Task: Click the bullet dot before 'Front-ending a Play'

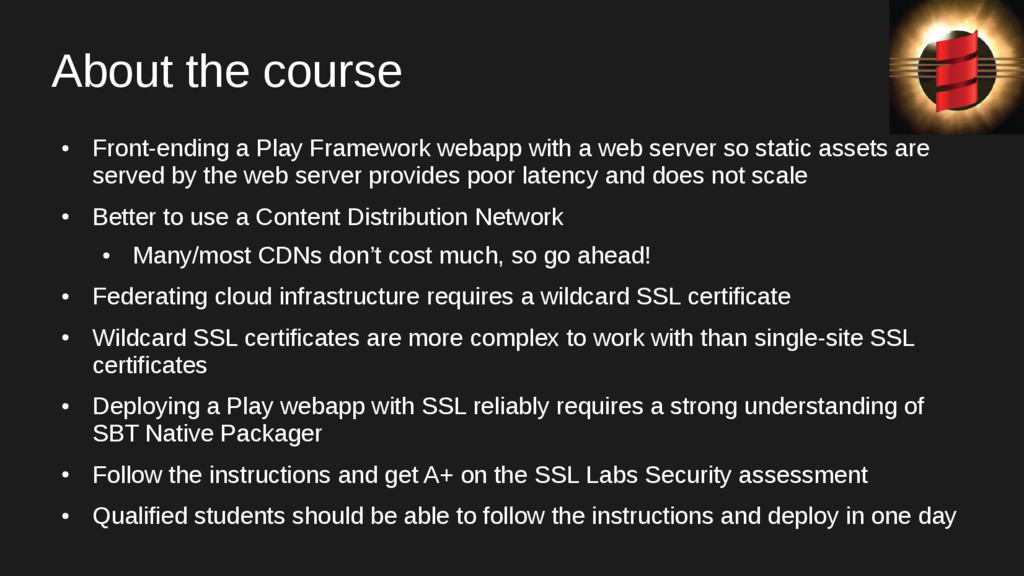Action: [x=65, y=150]
